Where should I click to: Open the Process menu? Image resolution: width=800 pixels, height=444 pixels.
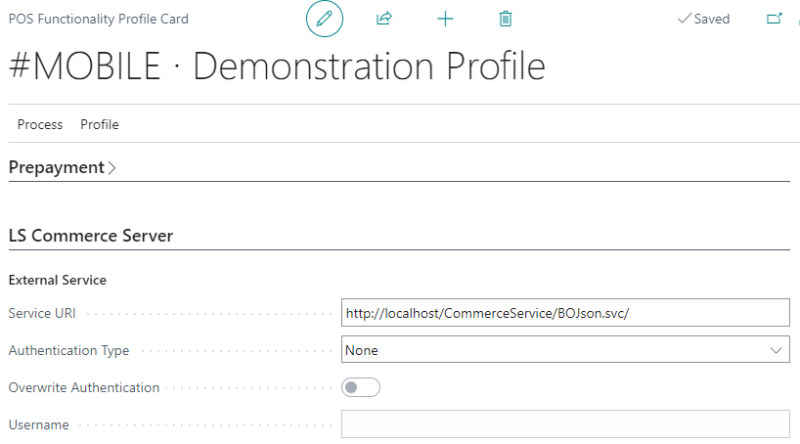(40, 124)
